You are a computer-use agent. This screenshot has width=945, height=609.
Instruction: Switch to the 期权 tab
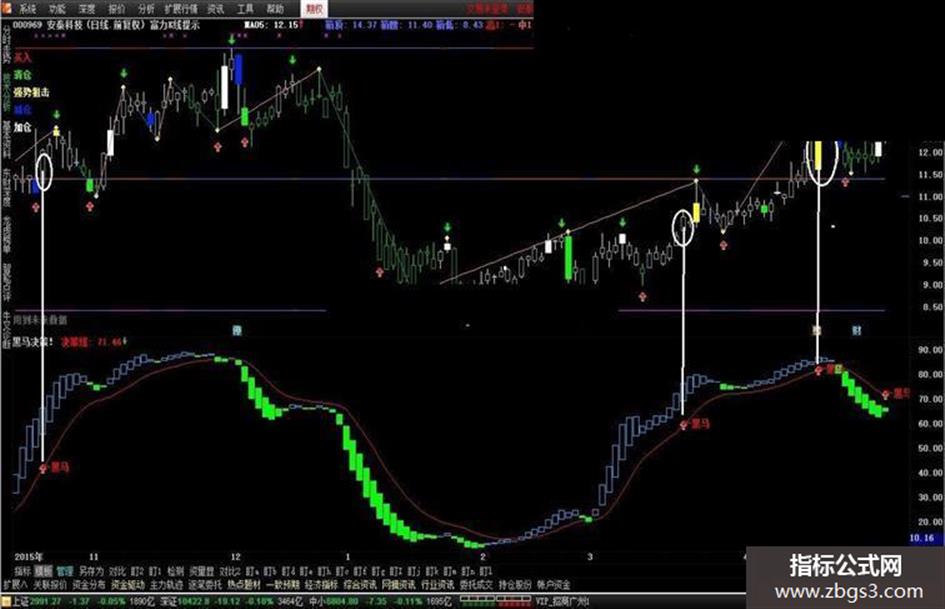point(313,8)
